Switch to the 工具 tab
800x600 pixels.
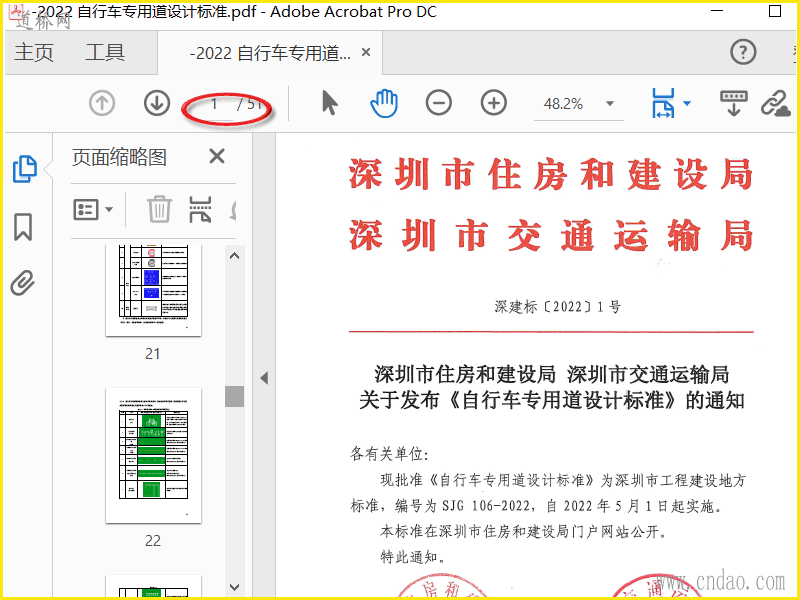pos(105,53)
